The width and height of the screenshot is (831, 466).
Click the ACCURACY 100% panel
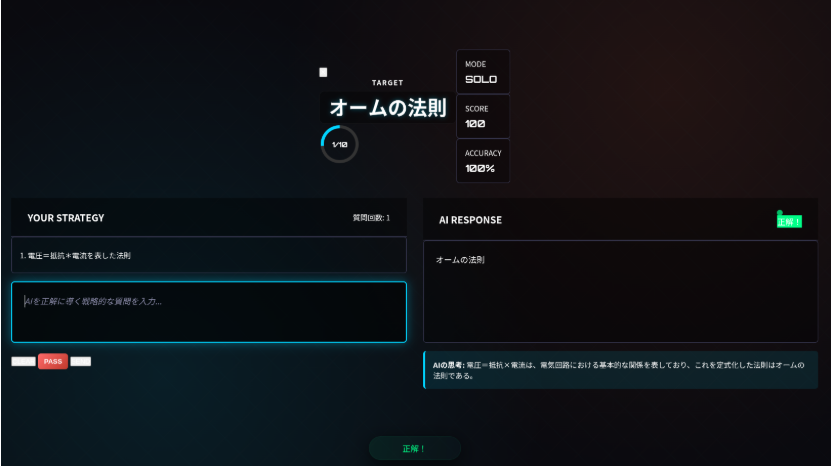tap(483, 161)
